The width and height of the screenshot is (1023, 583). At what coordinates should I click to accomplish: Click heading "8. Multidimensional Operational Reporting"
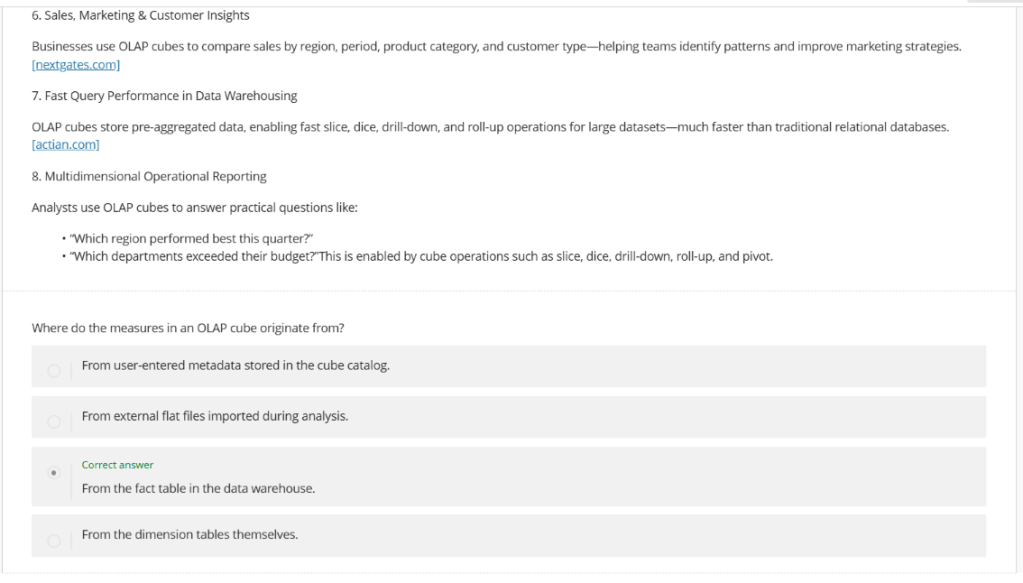pos(148,176)
